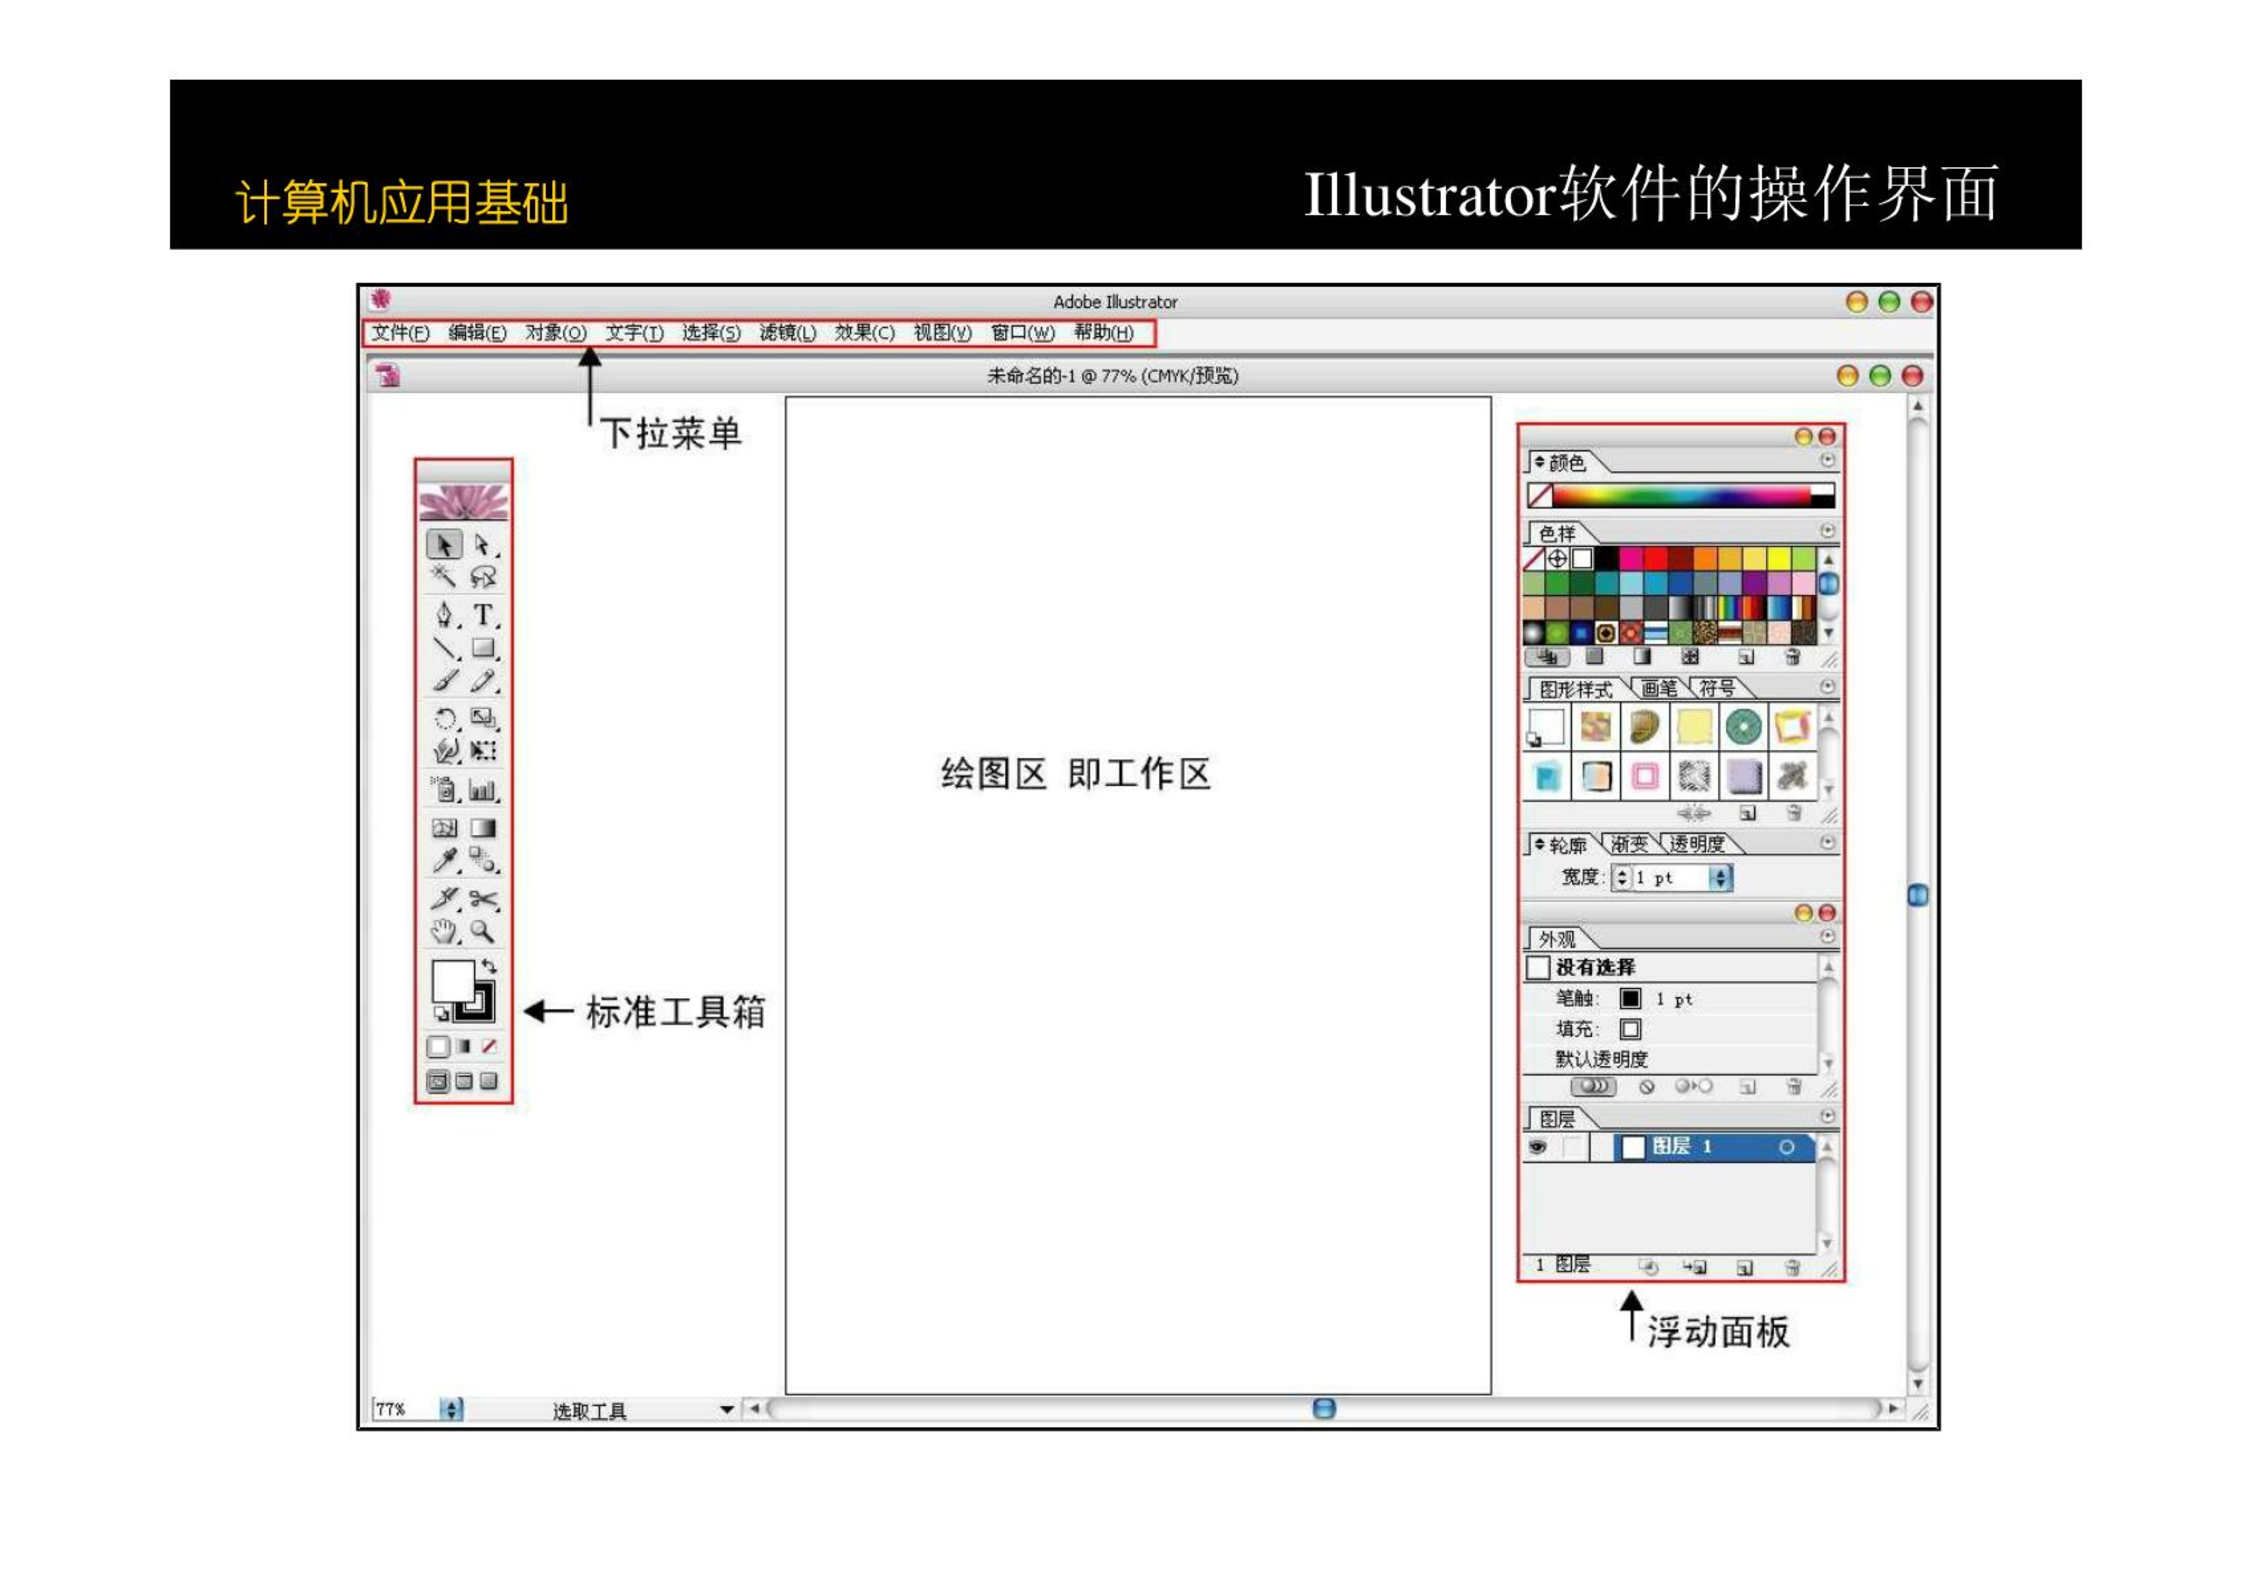Screen dimensions: 2252x1594
Task: Open the zoom level dropdown at 77%
Action: (x=452, y=1409)
